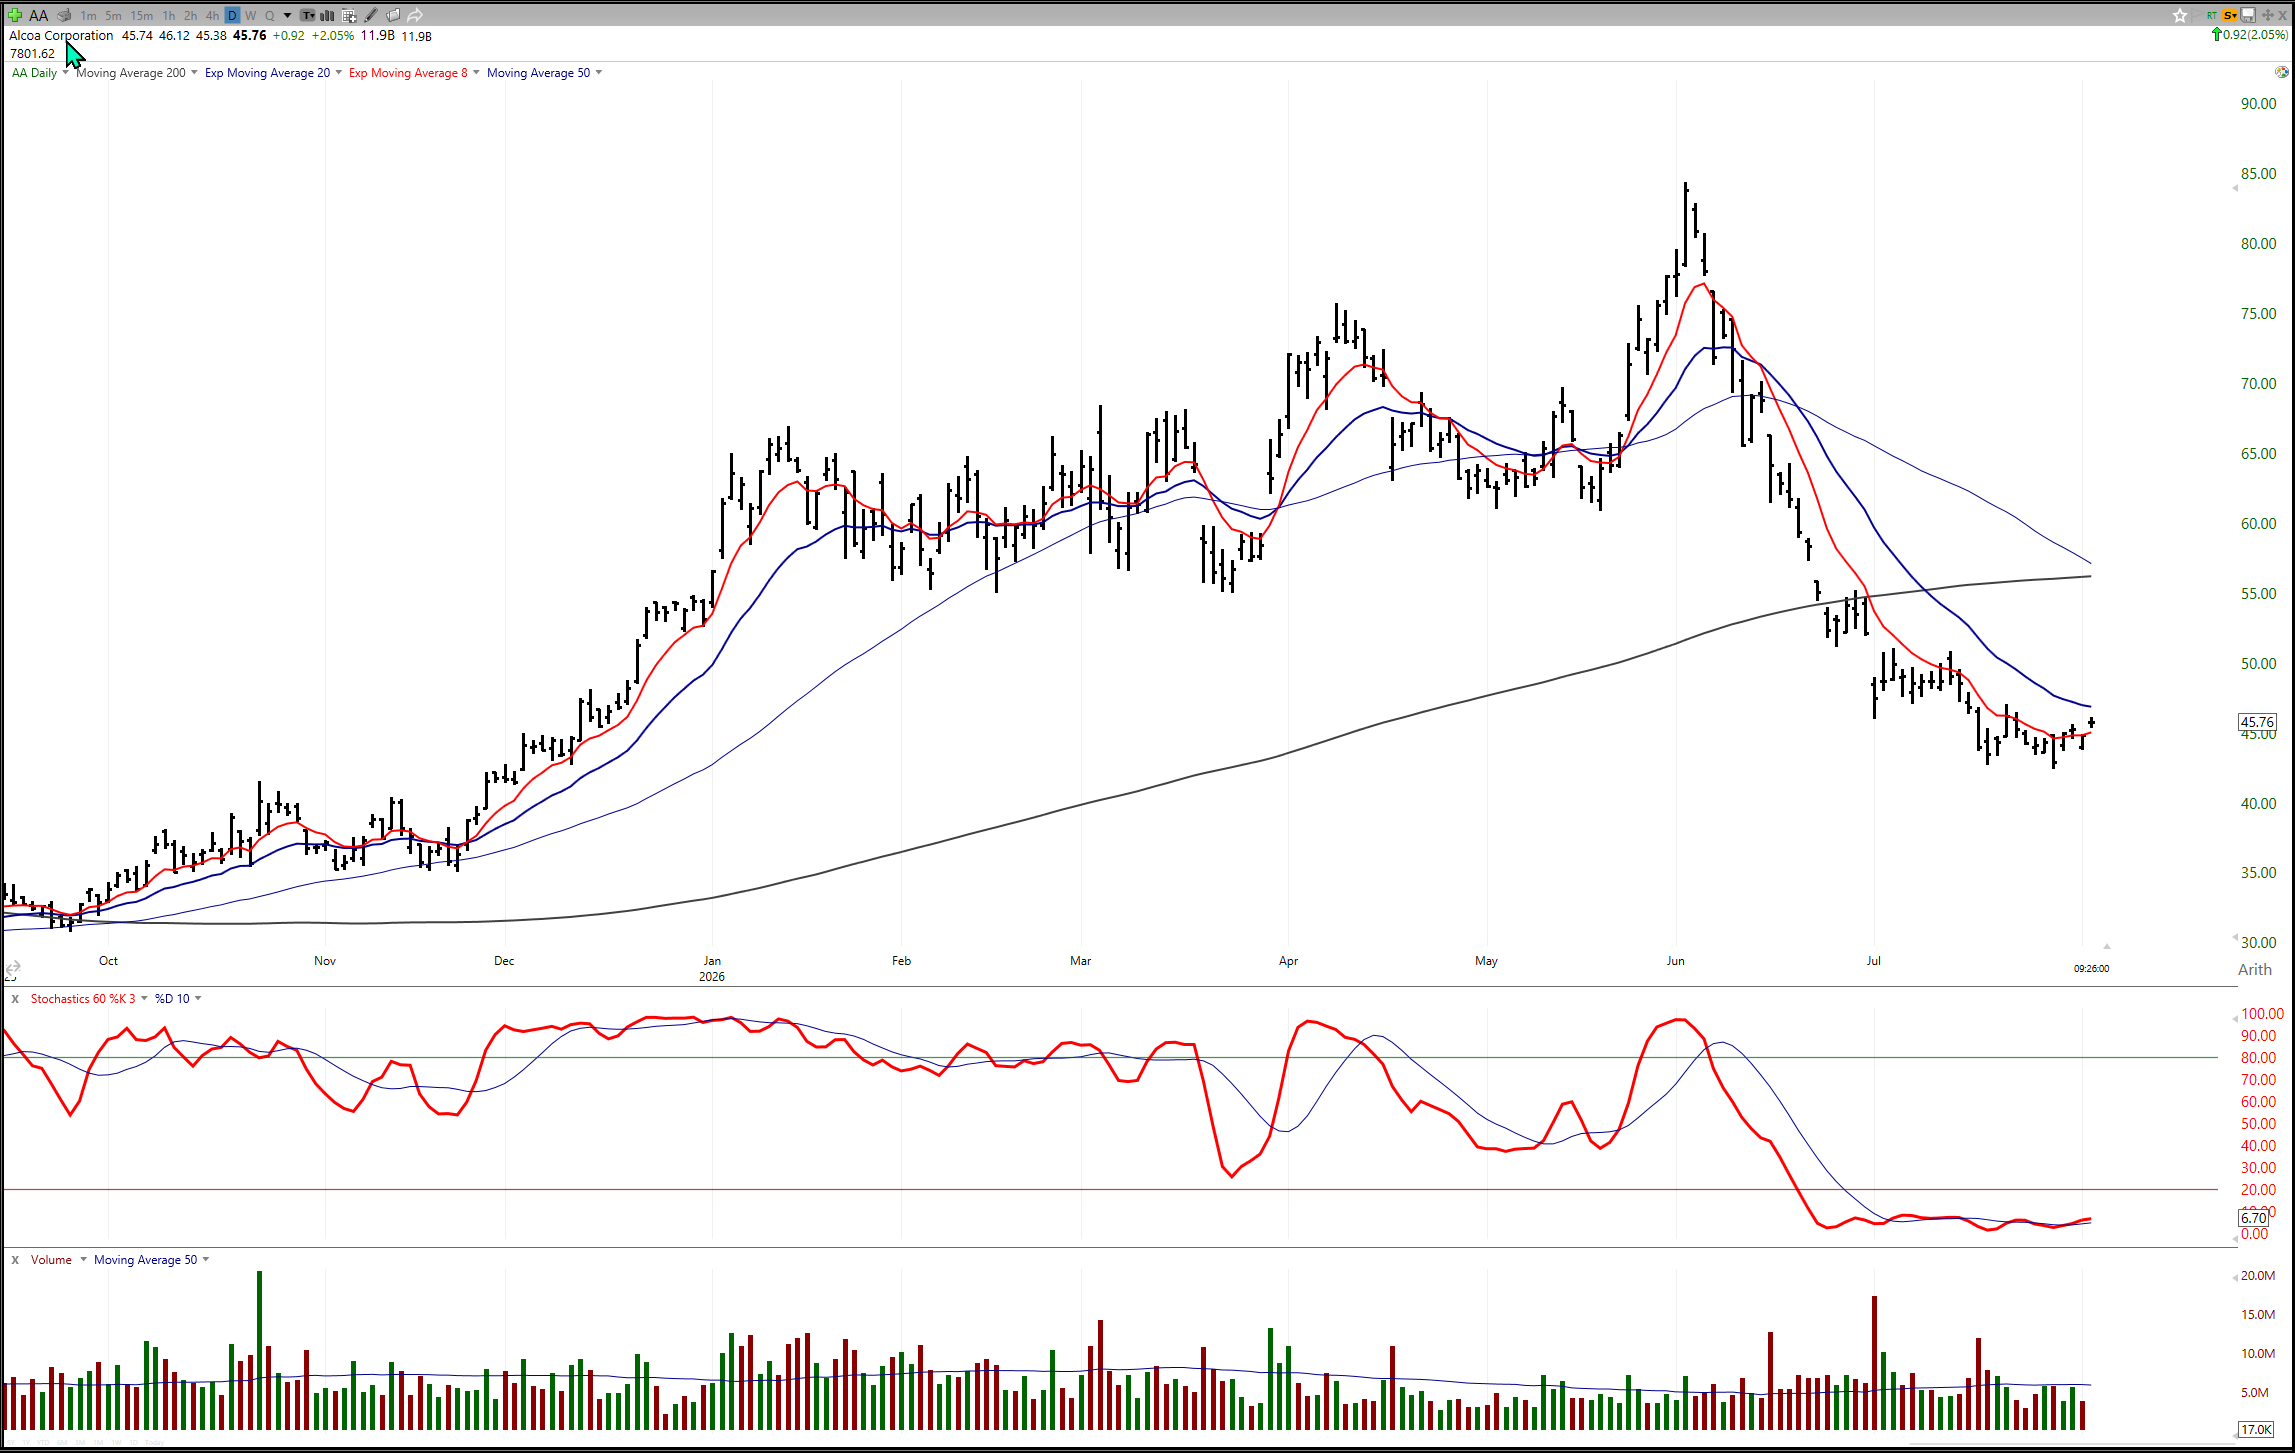Viewport: 2295px width, 1453px height.
Task: Click the add indicator grid-plus icon
Action: click(x=349, y=15)
